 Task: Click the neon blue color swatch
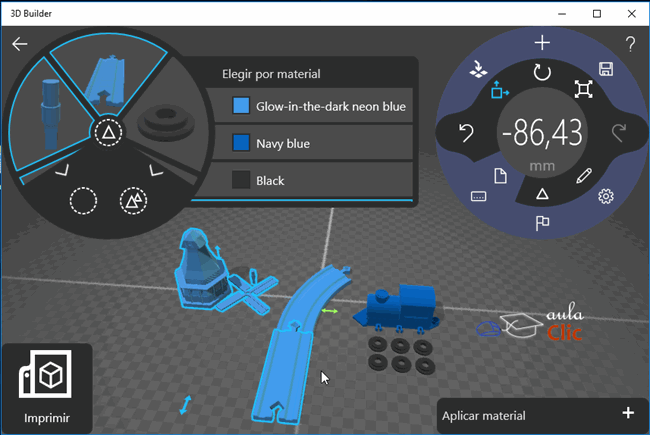point(241,106)
